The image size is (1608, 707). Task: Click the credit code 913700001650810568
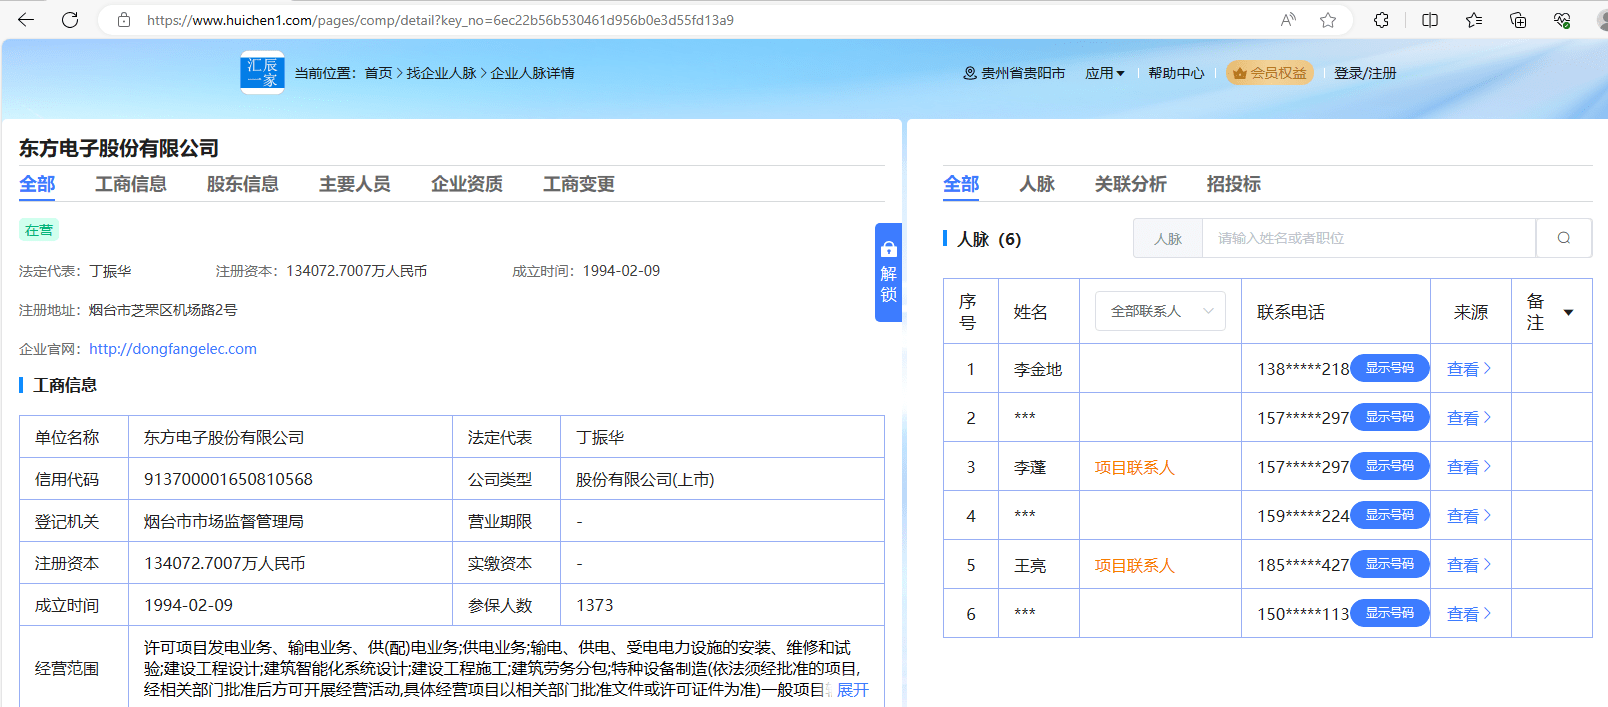pyautogui.click(x=228, y=480)
